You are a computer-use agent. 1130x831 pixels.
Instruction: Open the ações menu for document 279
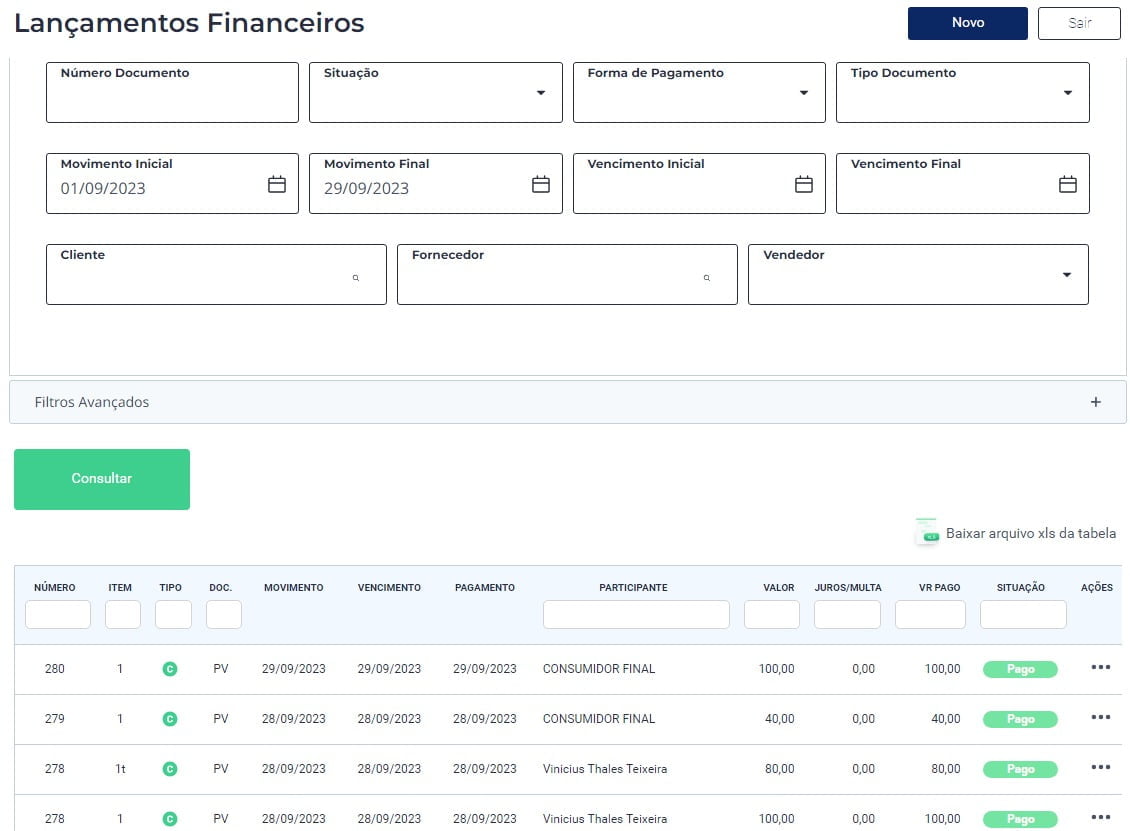[1101, 717]
